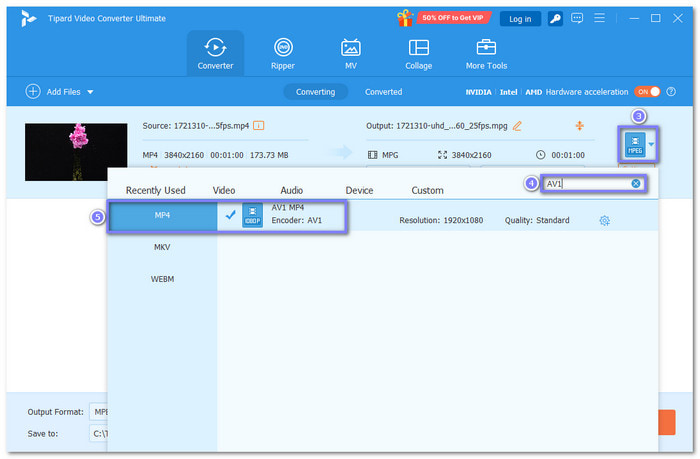
Task: Click the output duration clock icon
Action: click(x=540, y=155)
